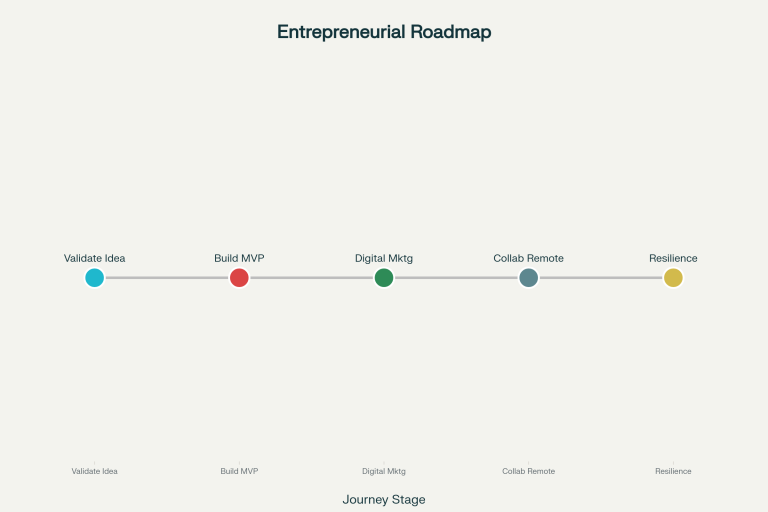The height and width of the screenshot is (512, 768).
Task: Click the Collab Remote label above the marker
Action: click(528, 258)
